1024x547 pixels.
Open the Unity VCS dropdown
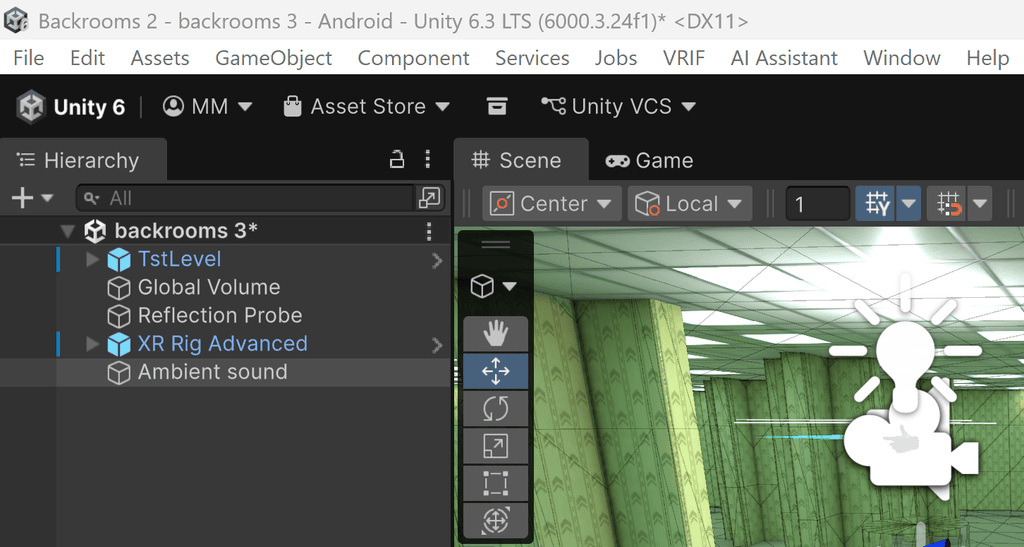(618, 106)
